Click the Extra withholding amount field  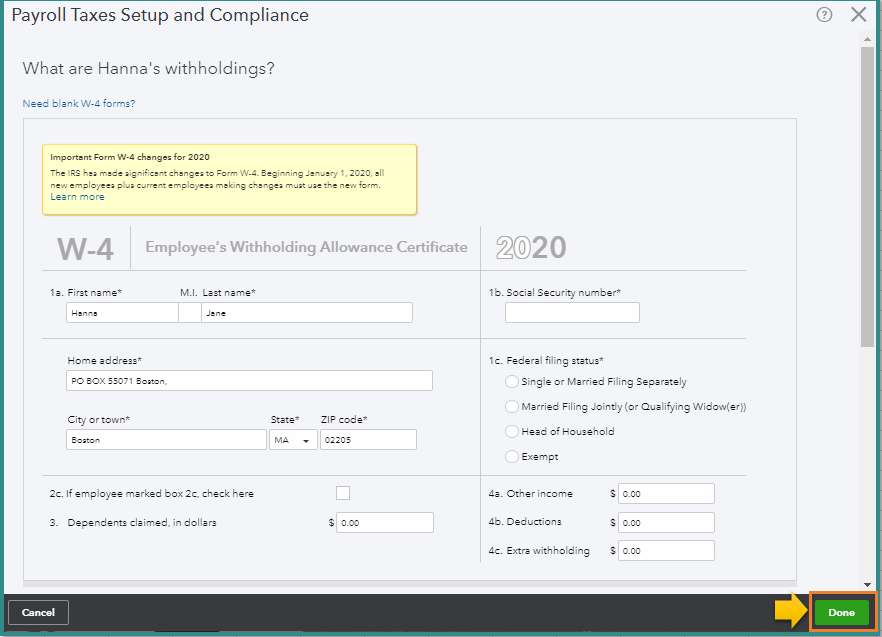pos(666,551)
